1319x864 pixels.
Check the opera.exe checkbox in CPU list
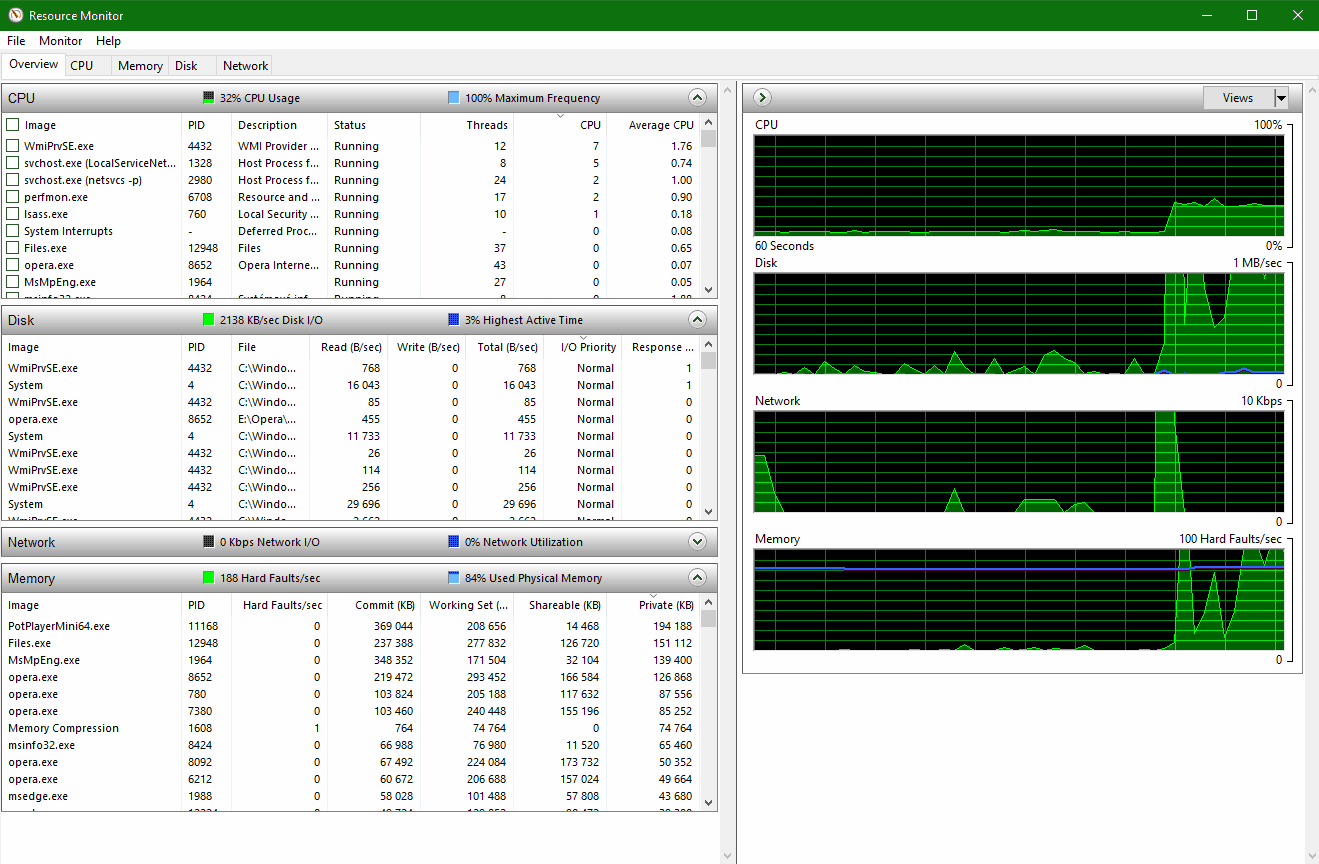(13, 265)
